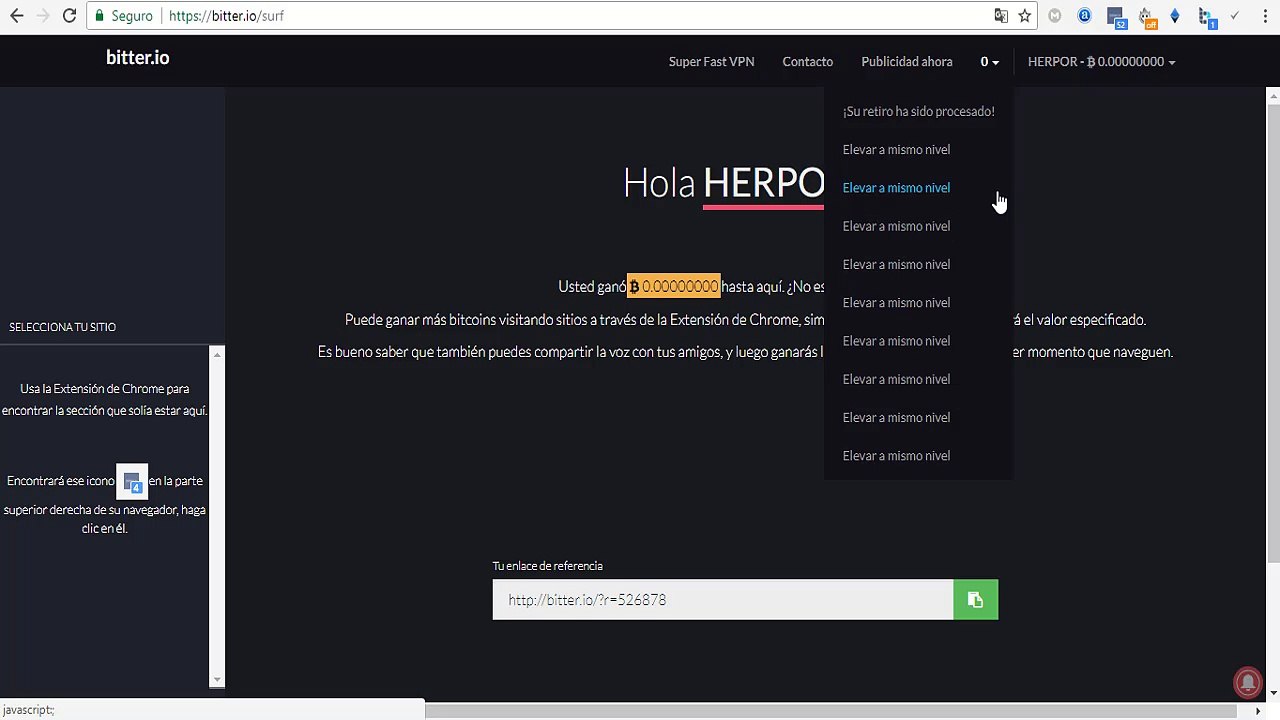This screenshot has width=1280, height=720.
Task: Open the grey MEGA extension icon
Action: coord(1055,16)
